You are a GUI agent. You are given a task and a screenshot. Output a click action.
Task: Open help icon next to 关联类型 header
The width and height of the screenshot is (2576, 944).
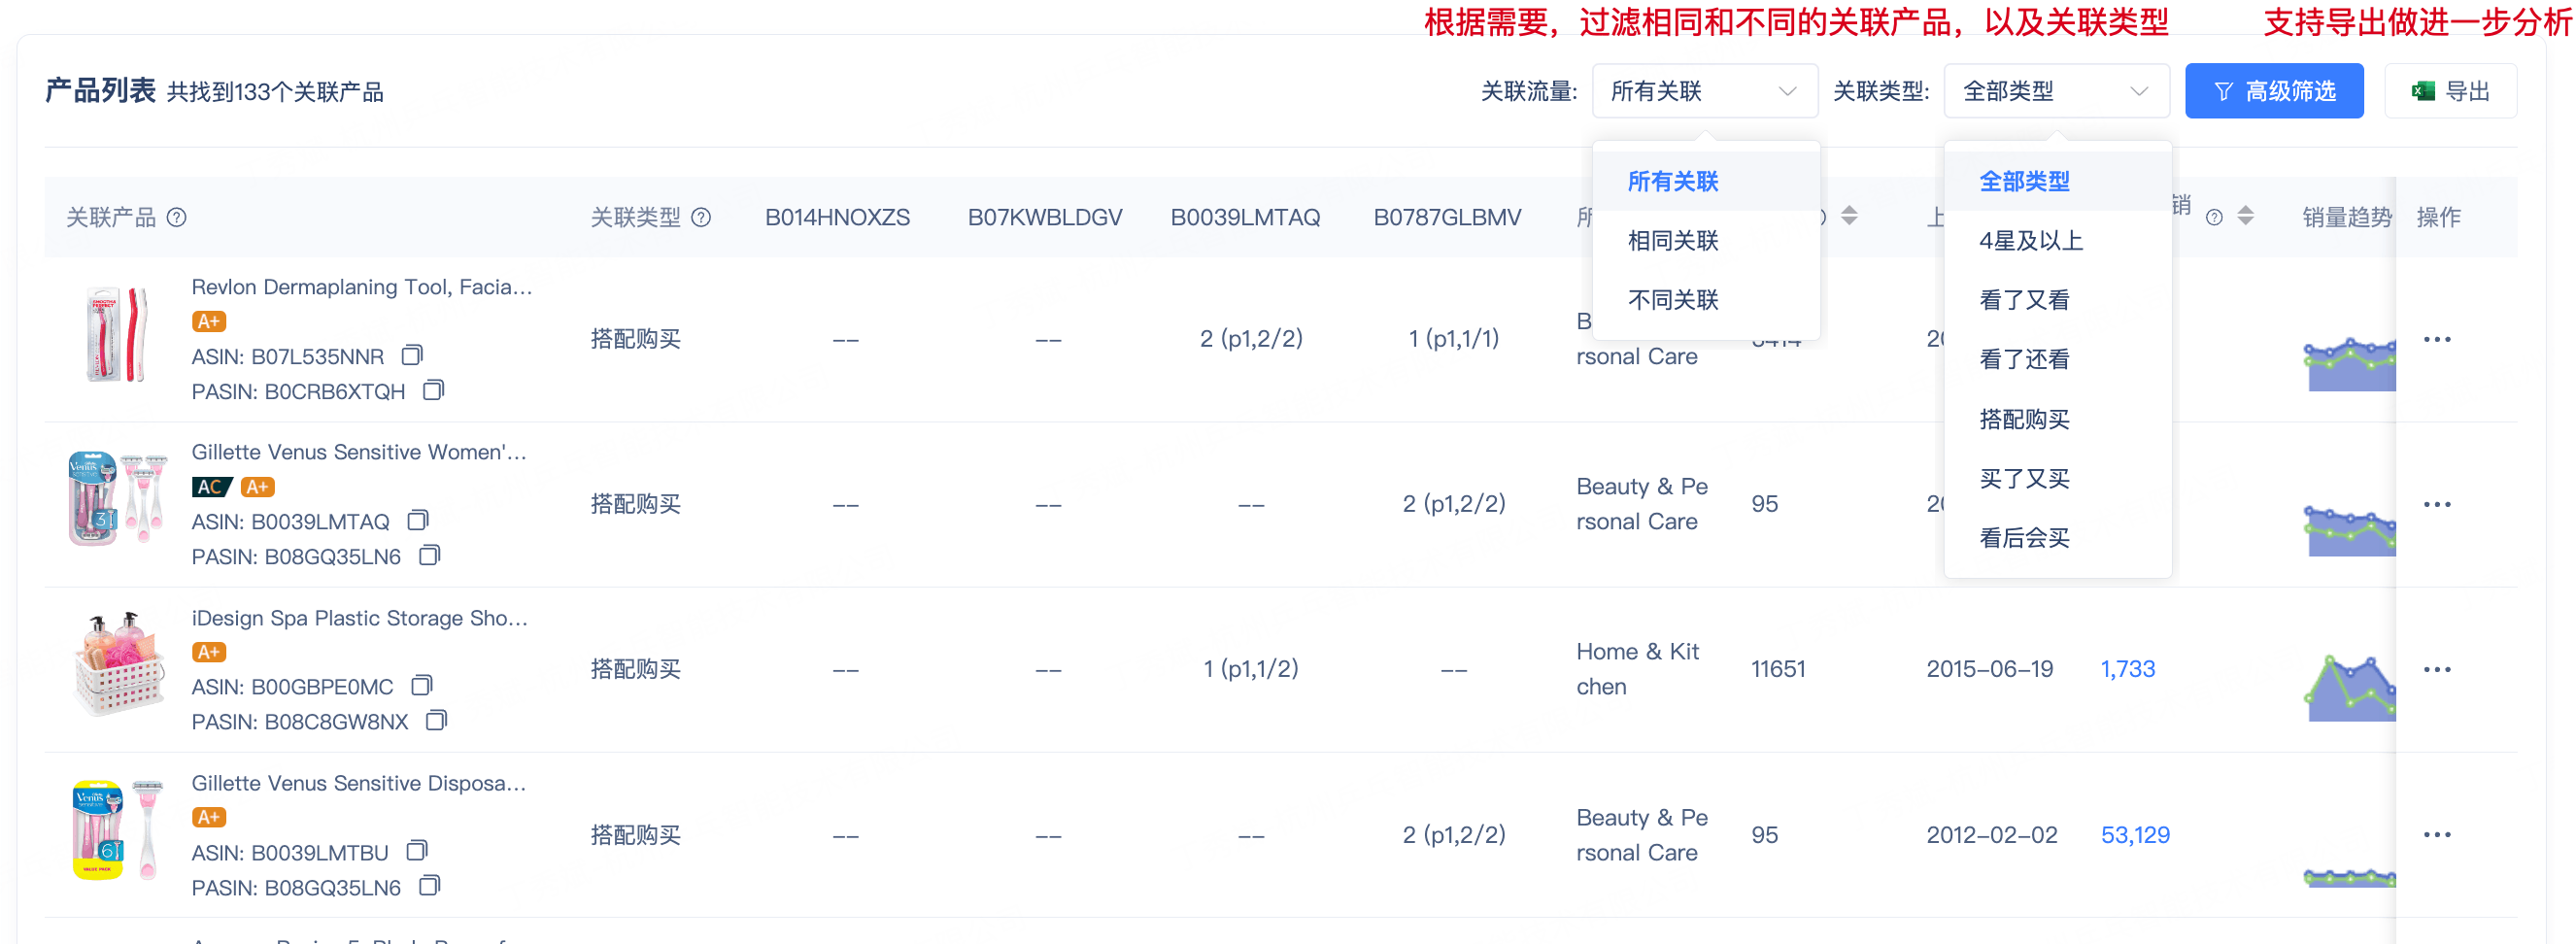(x=702, y=217)
